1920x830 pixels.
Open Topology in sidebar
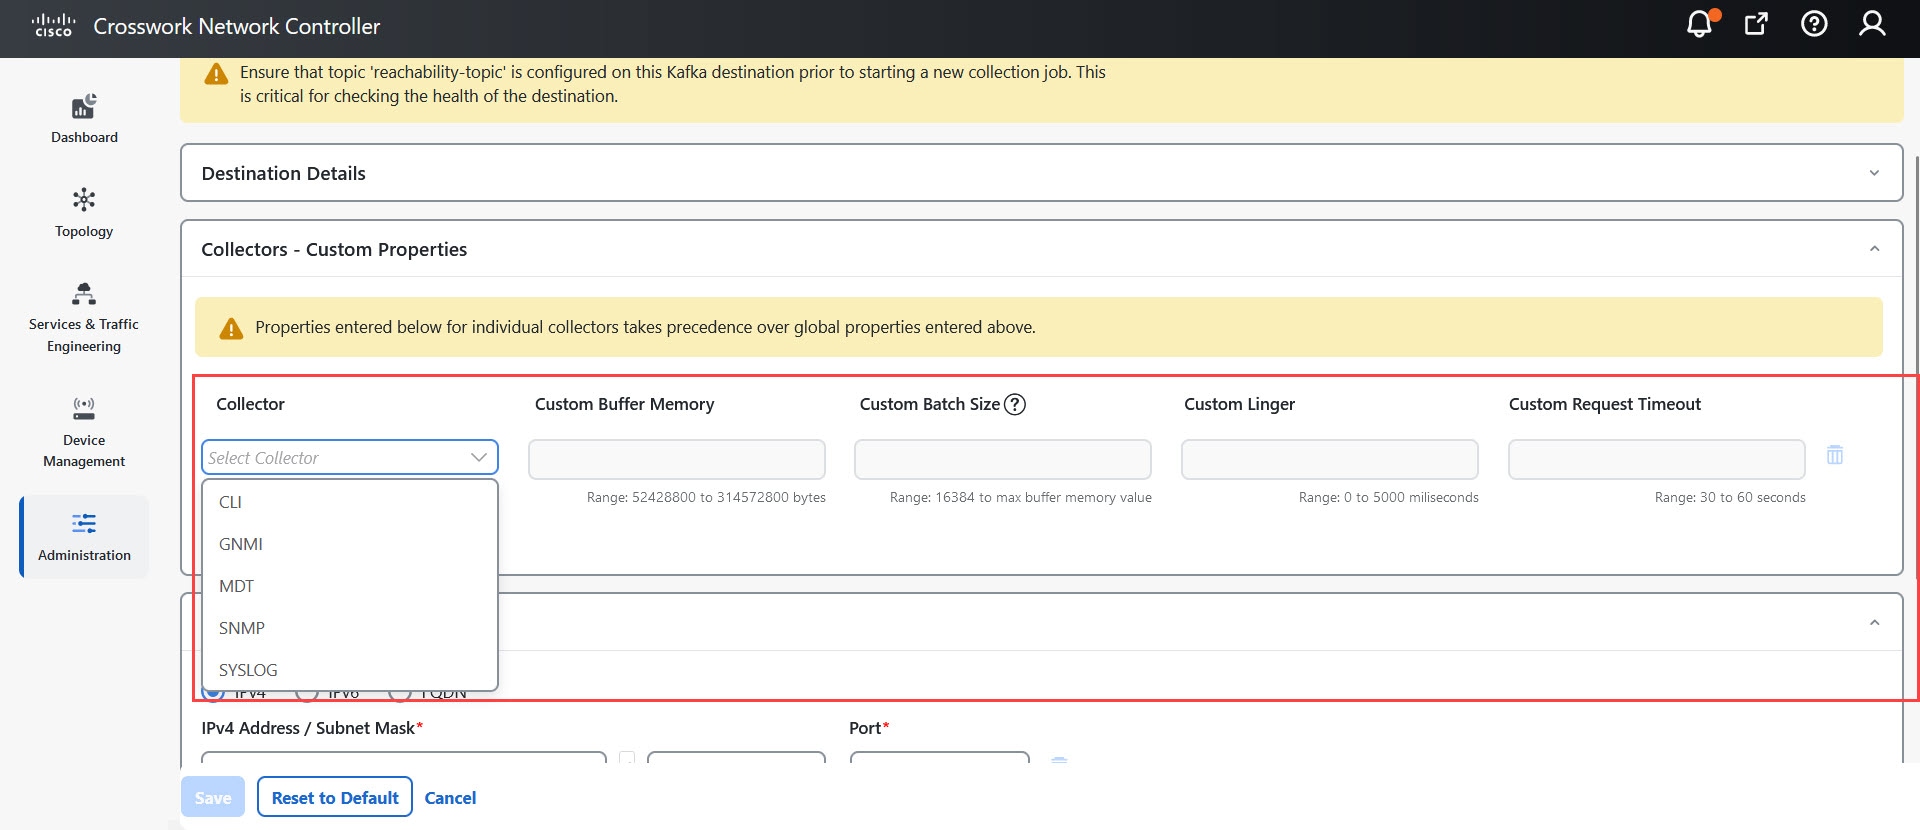[84, 213]
